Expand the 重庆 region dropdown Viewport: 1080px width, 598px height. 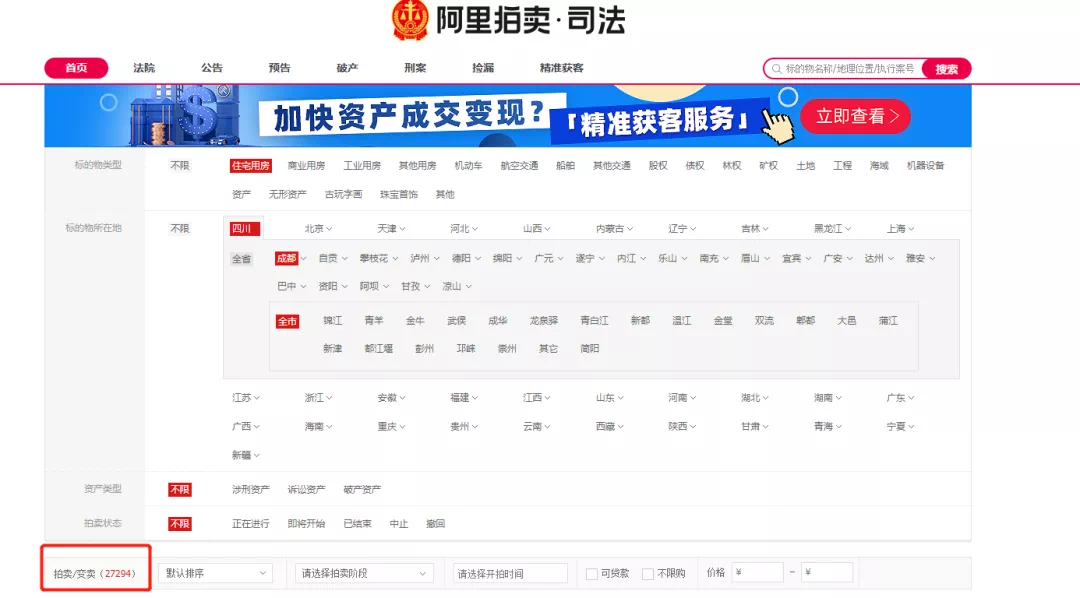click(x=391, y=427)
